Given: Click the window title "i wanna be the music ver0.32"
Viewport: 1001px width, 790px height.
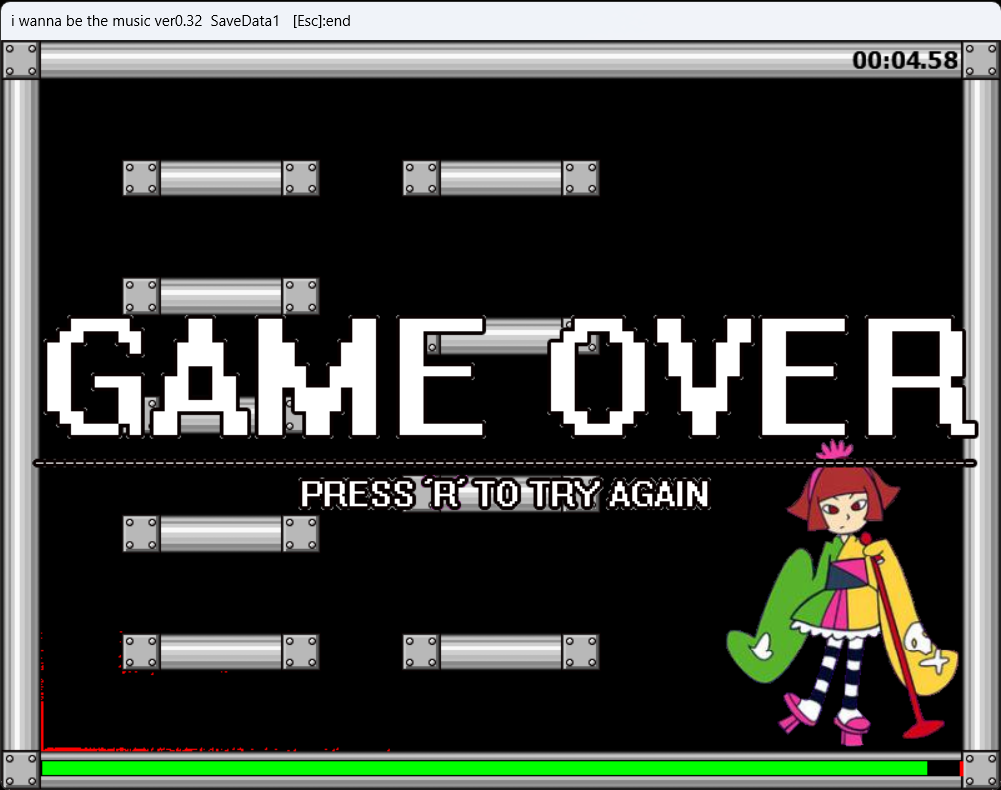Looking at the screenshot, I should pos(107,20).
